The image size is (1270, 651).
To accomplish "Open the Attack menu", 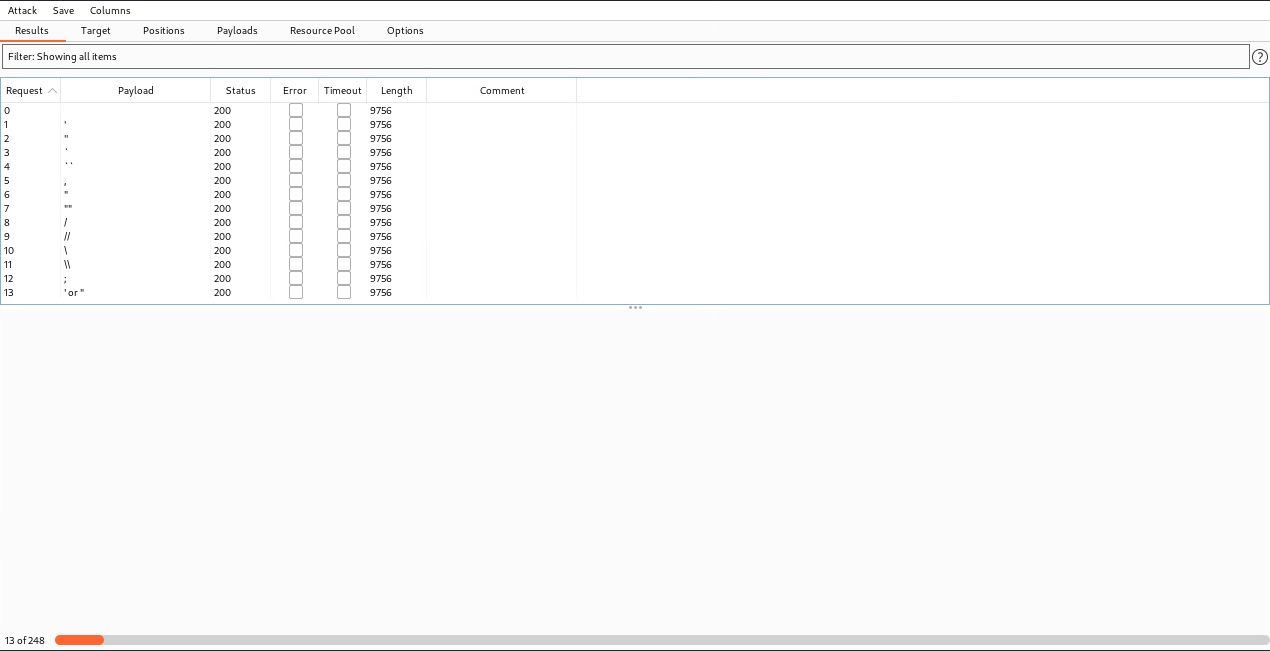I will point(22,10).
